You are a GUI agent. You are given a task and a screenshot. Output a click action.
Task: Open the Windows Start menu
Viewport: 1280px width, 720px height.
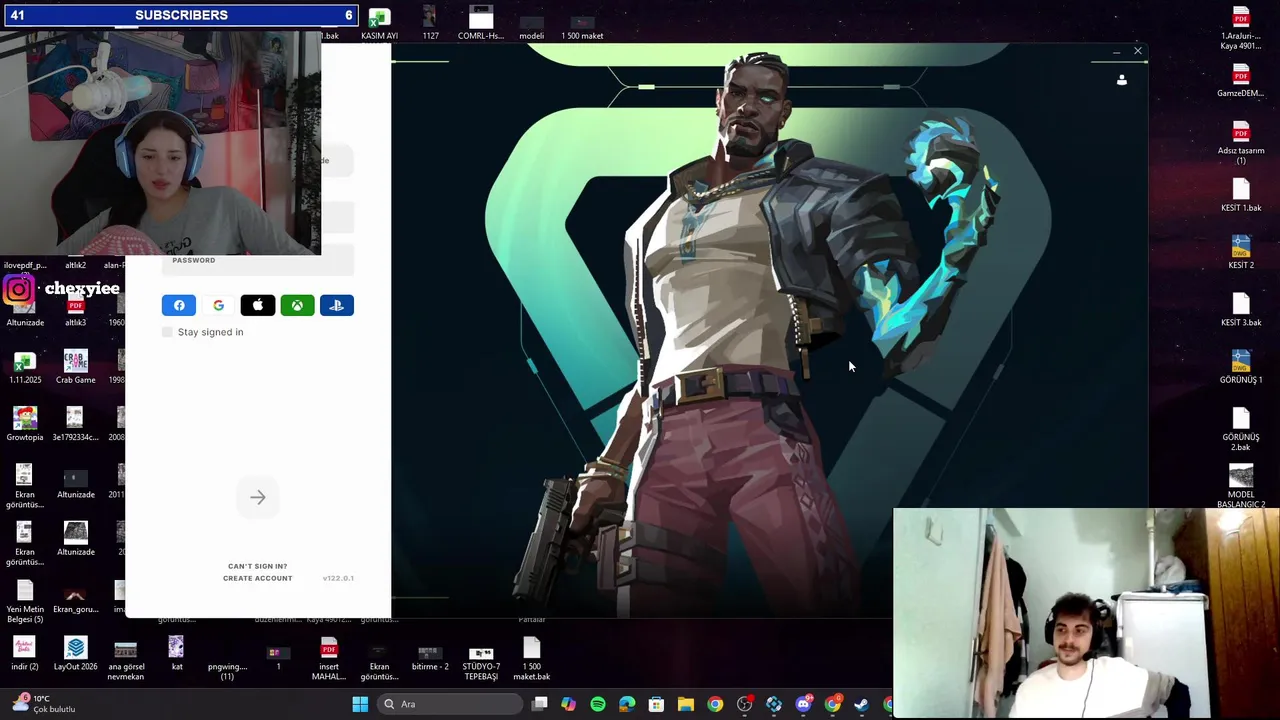(360, 704)
